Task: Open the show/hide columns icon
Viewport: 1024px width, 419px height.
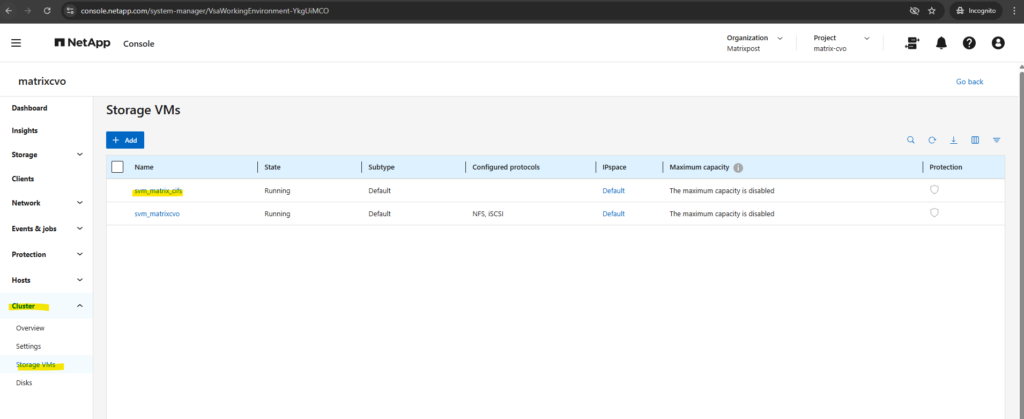Action: click(975, 140)
